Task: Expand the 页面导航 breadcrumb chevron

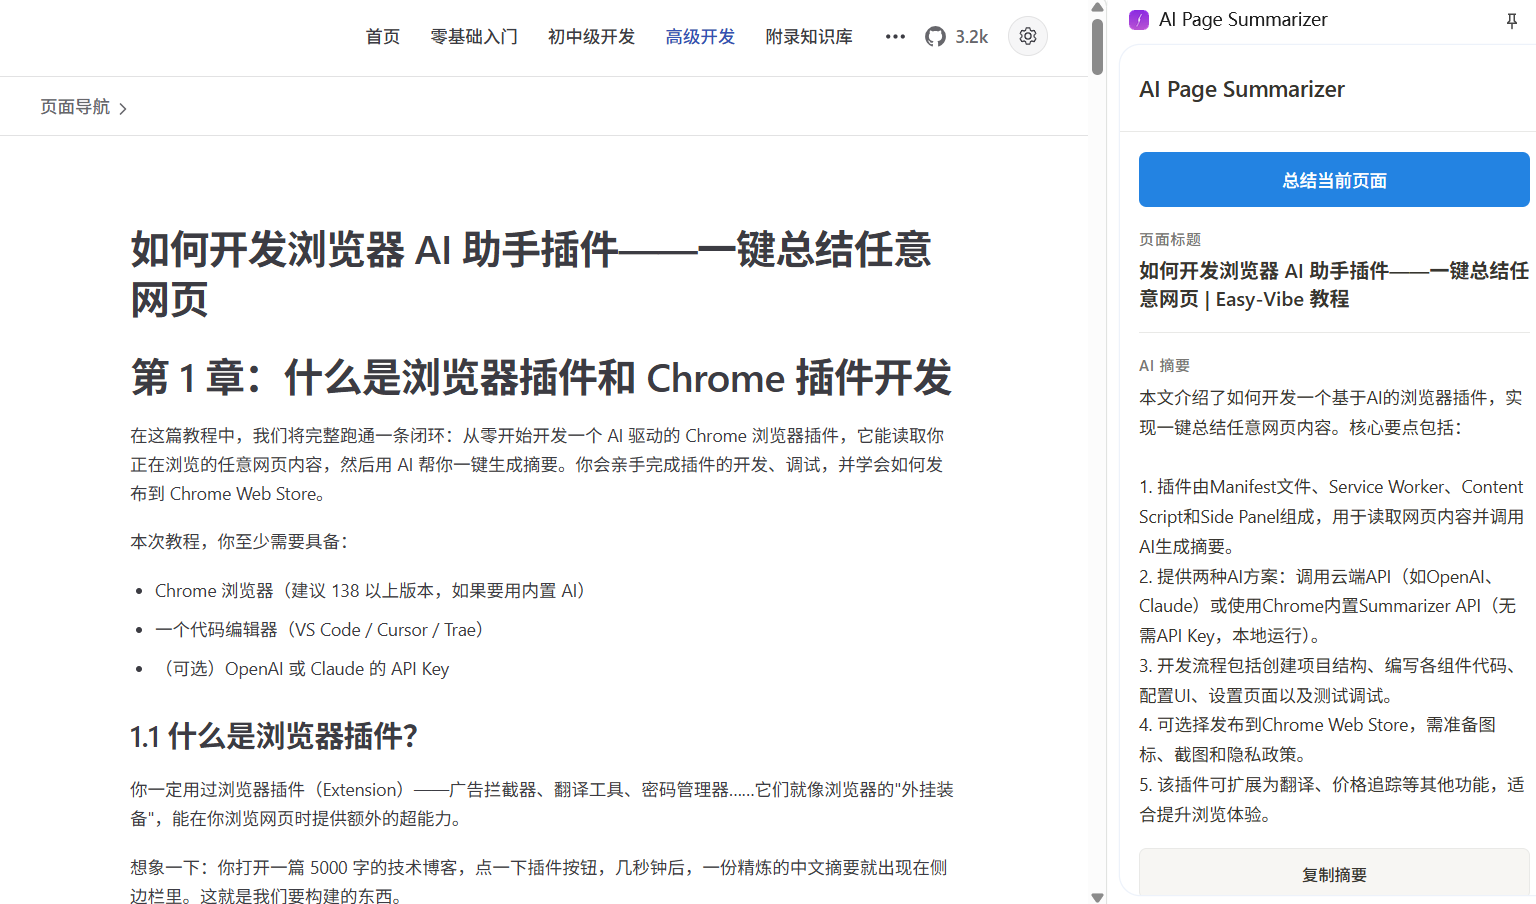Action: point(123,107)
